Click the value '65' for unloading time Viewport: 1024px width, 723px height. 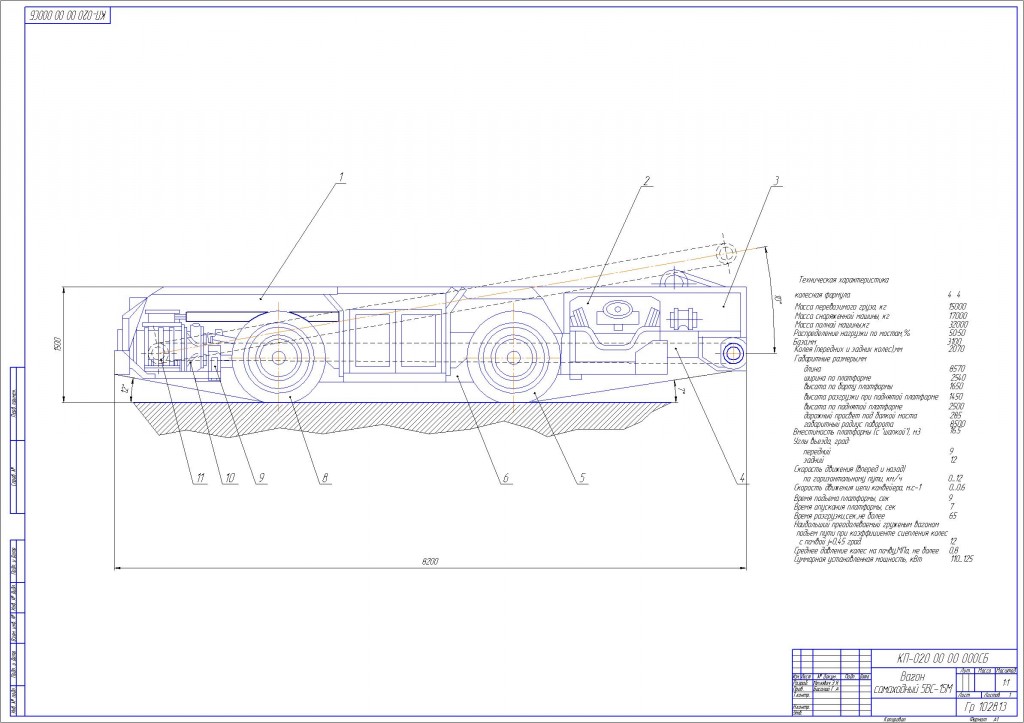click(953, 516)
